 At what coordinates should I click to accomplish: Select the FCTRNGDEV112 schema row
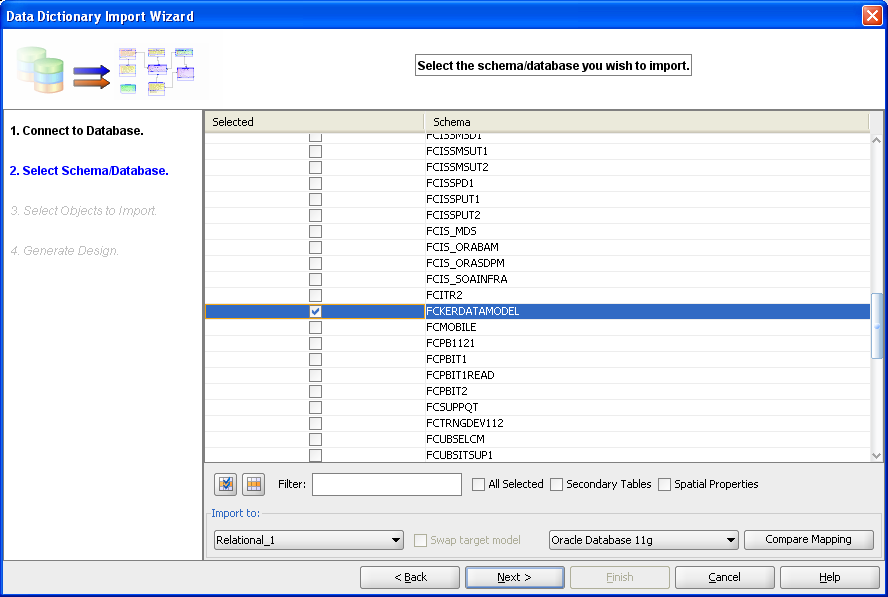(x=537, y=423)
